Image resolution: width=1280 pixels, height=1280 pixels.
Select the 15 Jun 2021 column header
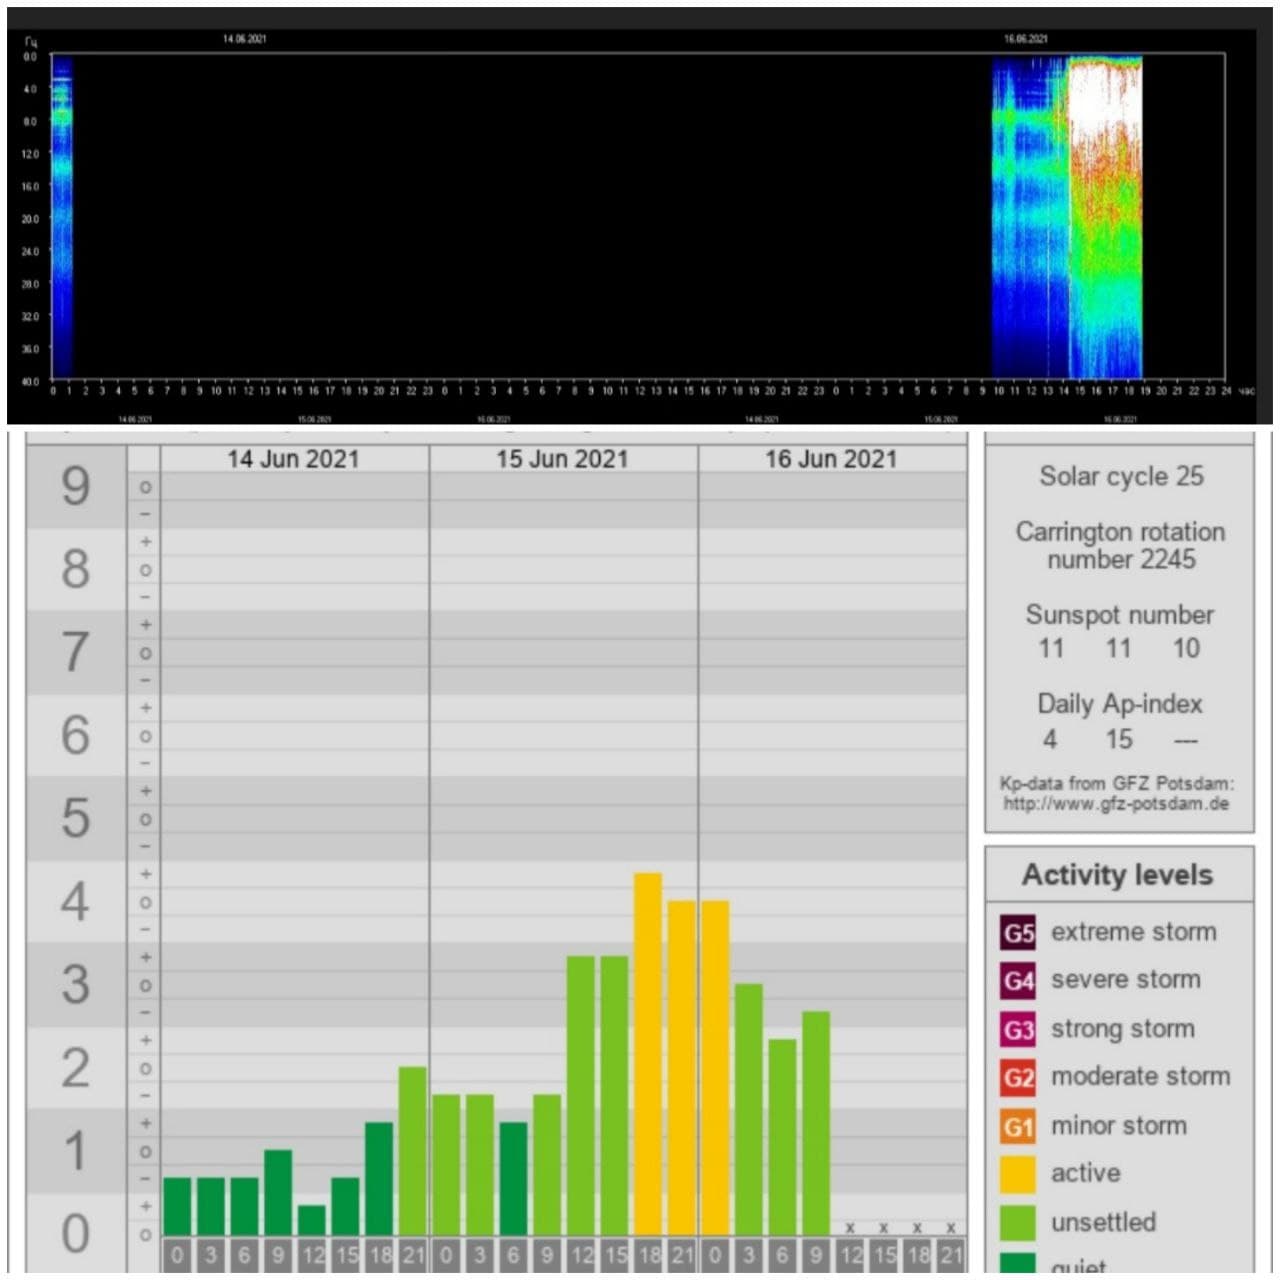(x=562, y=459)
